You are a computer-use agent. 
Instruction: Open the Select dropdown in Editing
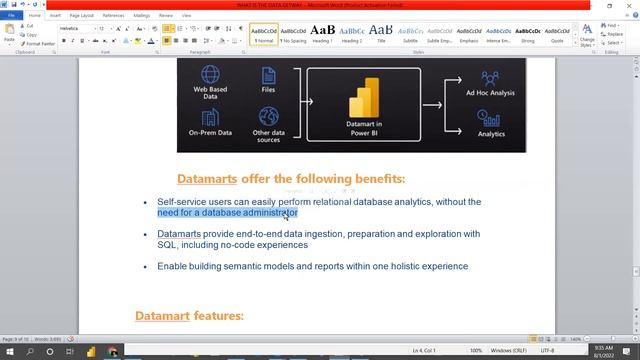[612, 43]
